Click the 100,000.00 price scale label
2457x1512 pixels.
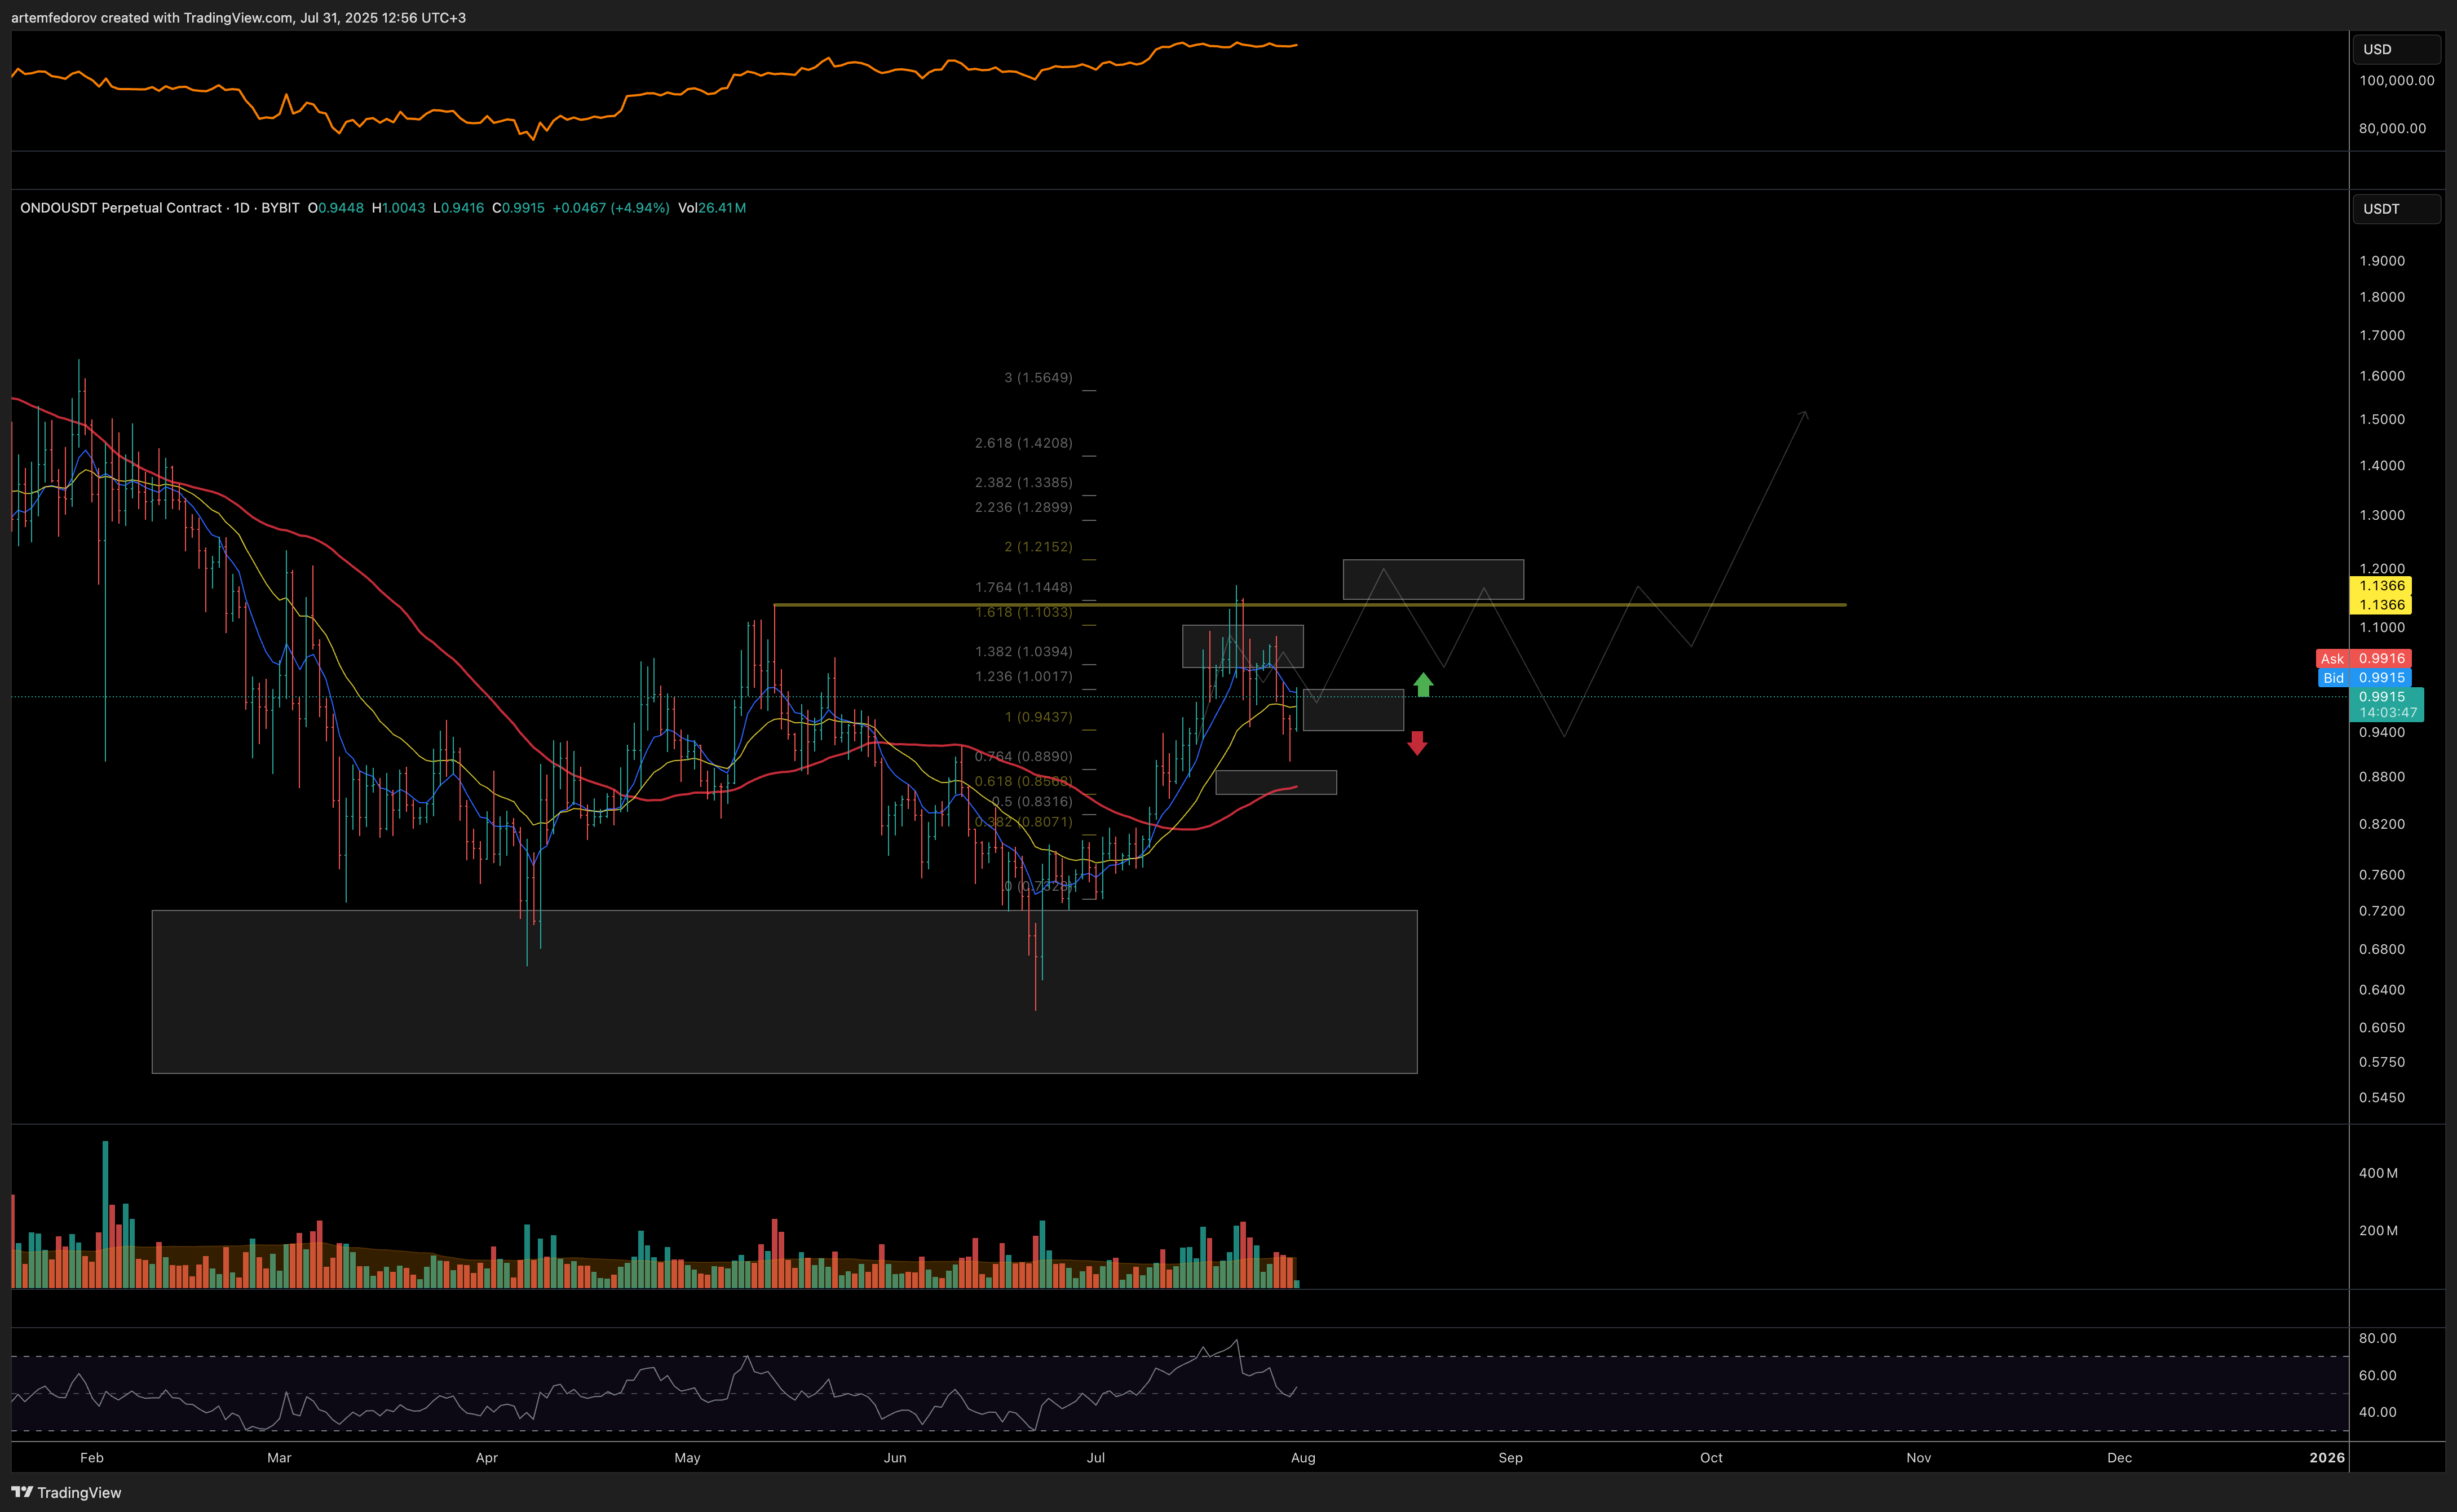2396,80
